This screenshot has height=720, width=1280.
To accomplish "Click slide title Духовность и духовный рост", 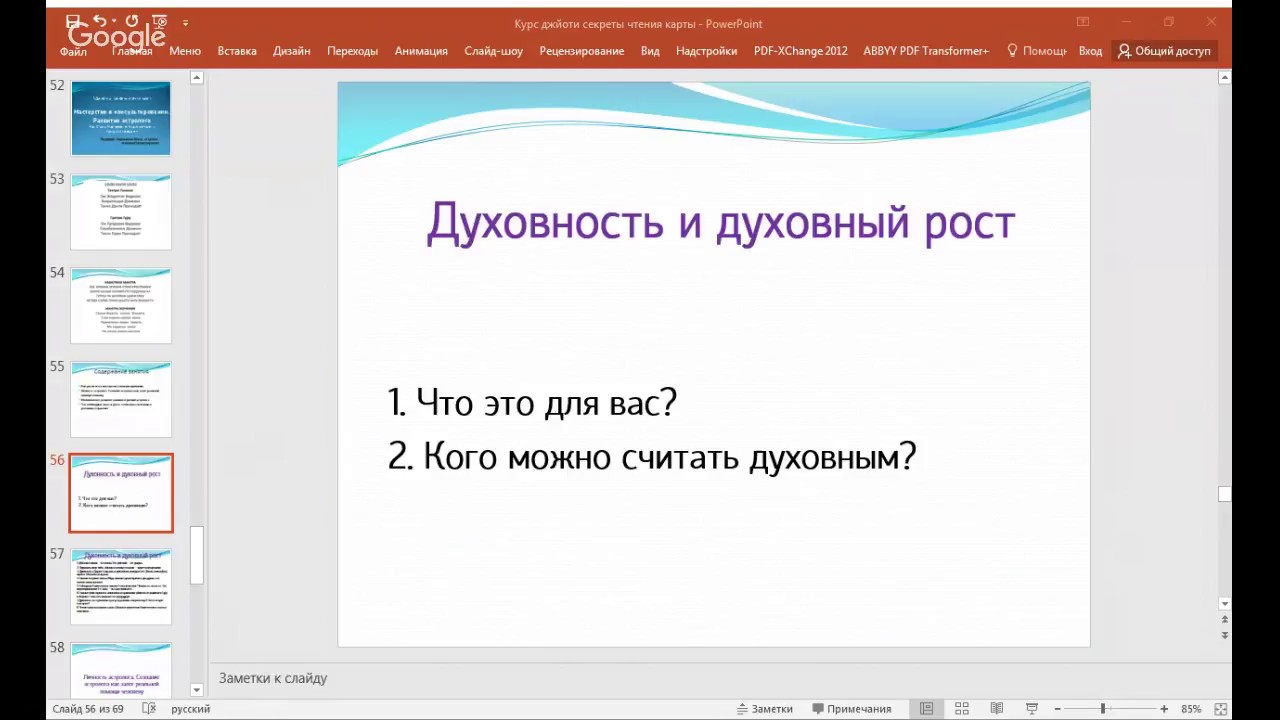I will coord(720,223).
